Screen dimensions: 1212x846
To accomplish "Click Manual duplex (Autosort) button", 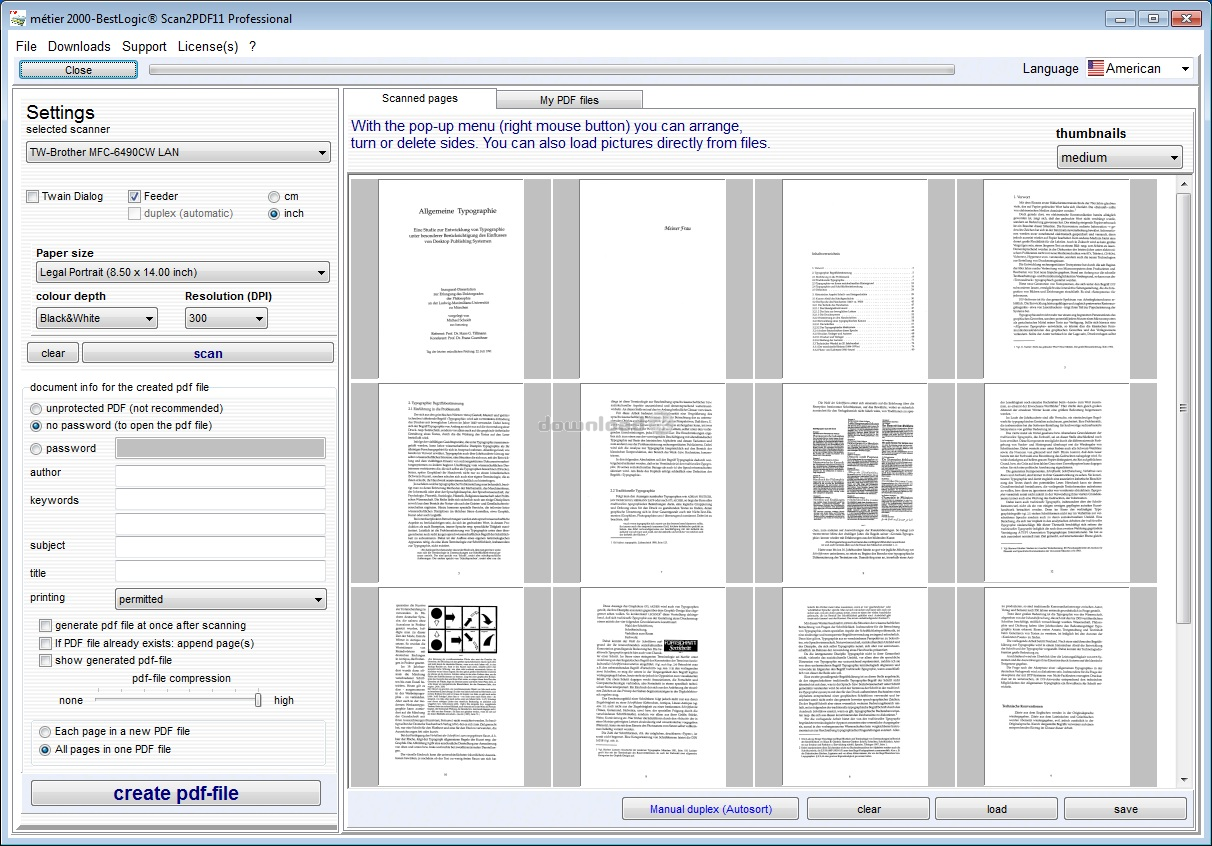I will (x=711, y=809).
